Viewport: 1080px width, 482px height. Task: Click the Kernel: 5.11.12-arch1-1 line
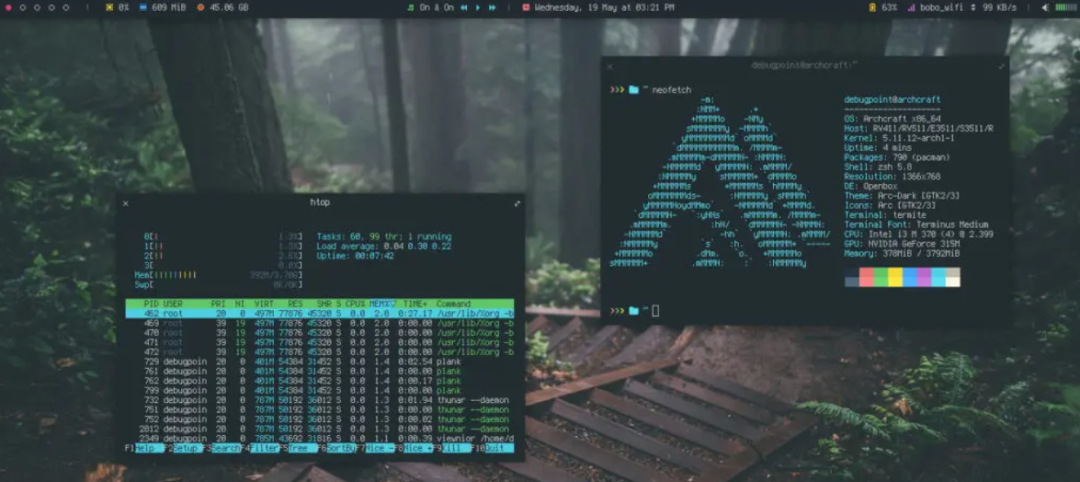(x=902, y=138)
